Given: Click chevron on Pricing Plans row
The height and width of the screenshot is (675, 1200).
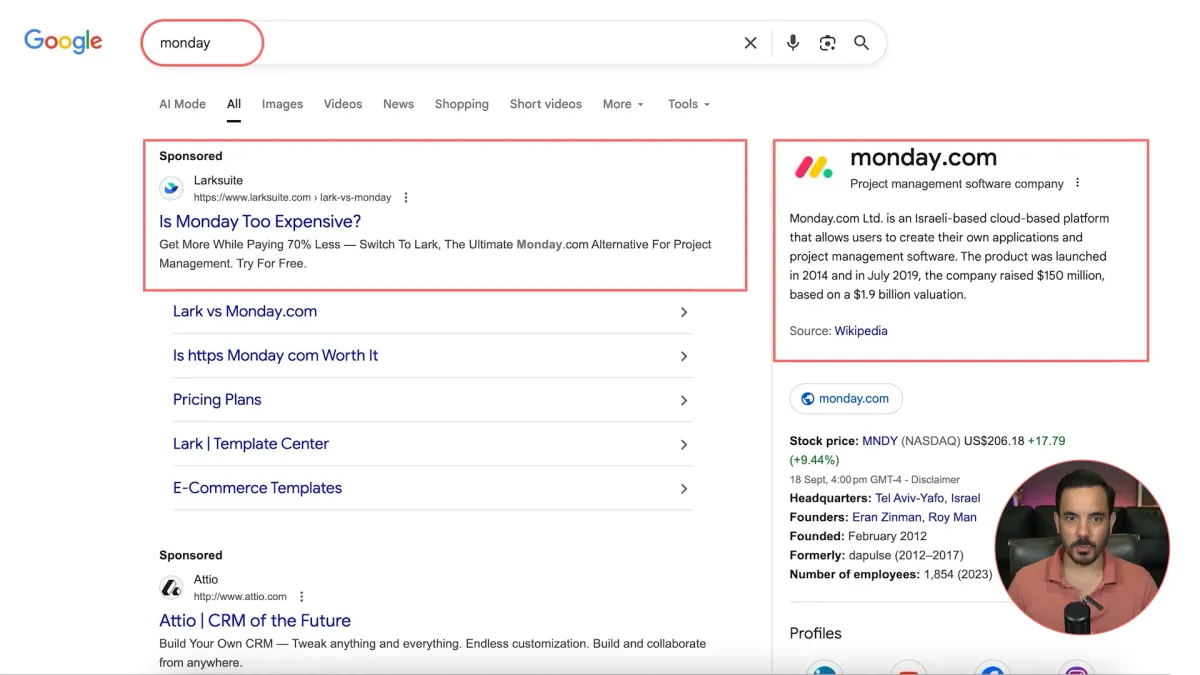Looking at the screenshot, I should [x=684, y=400].
